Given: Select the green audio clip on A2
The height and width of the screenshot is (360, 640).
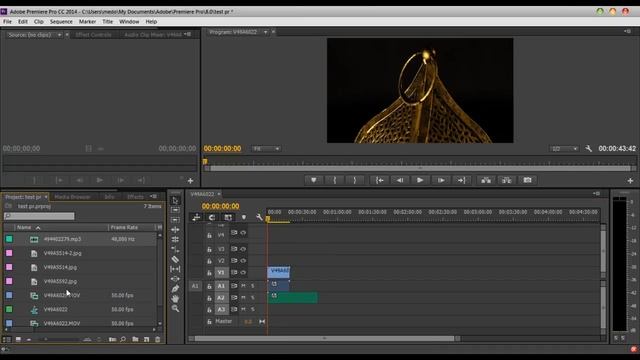Looking at the screenshot, I should click(293, 298).
